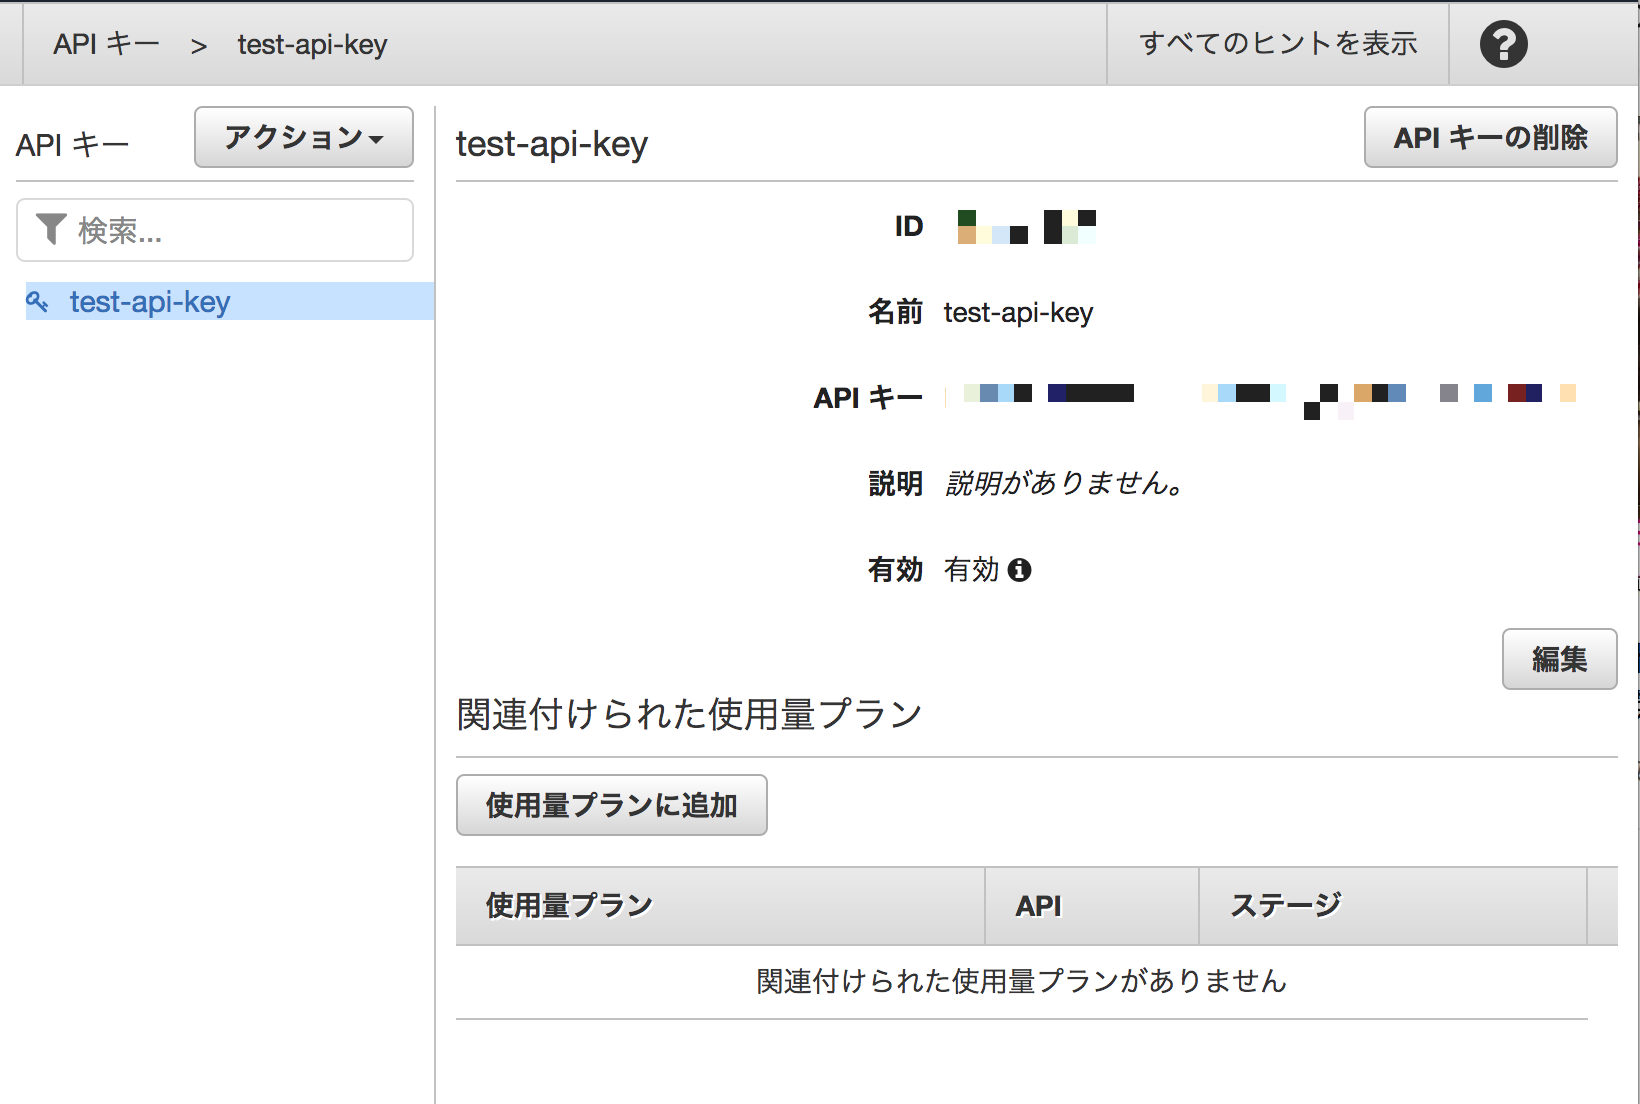The image size is (1640, 1104).
Task: Go to API キー breadcrumb link
Action: 106,44
